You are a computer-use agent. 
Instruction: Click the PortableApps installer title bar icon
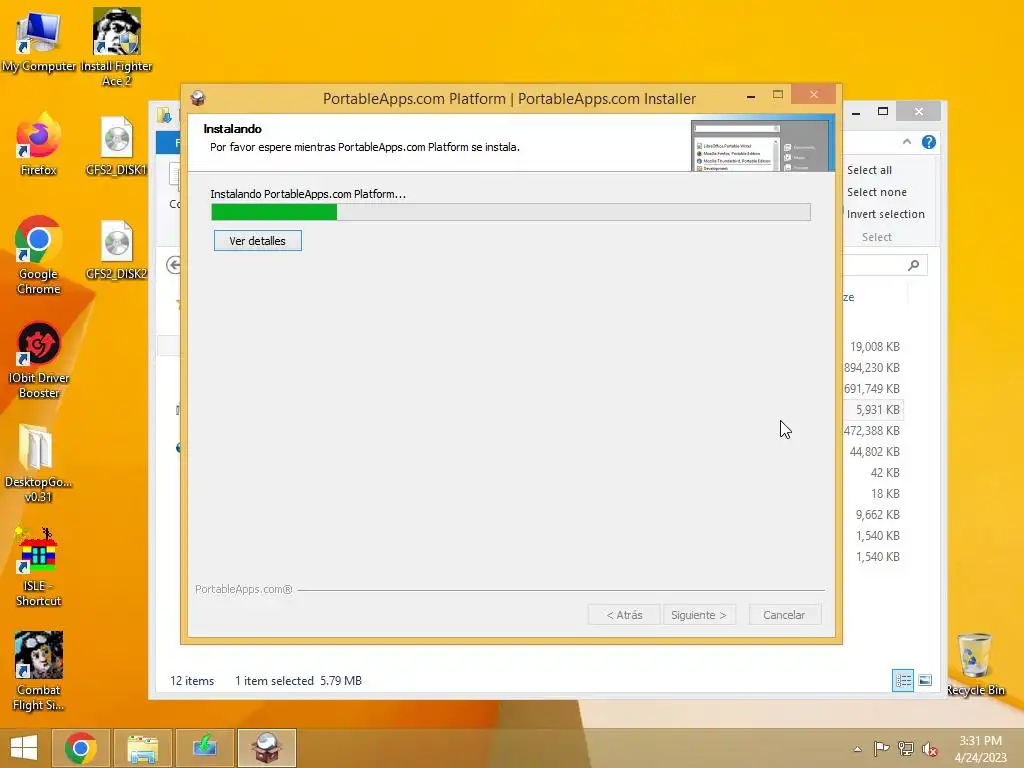(198, 98)
